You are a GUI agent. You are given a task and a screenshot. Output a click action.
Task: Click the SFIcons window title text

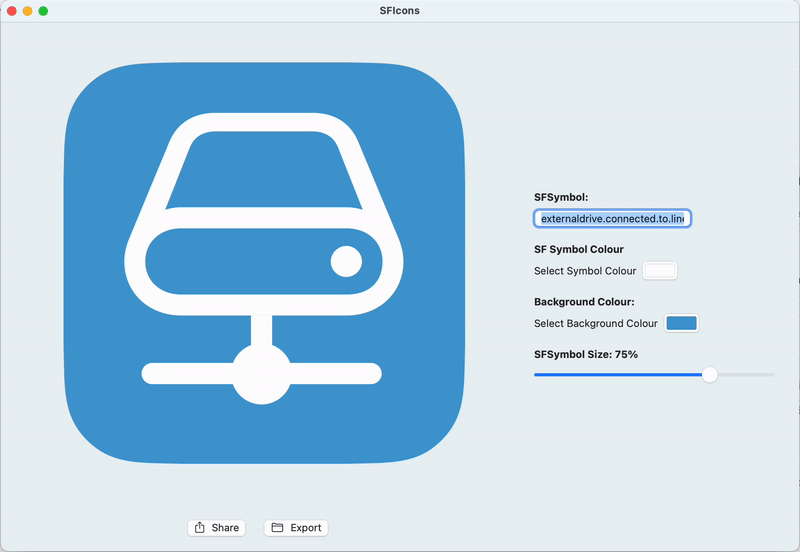(x=400, y=11)
